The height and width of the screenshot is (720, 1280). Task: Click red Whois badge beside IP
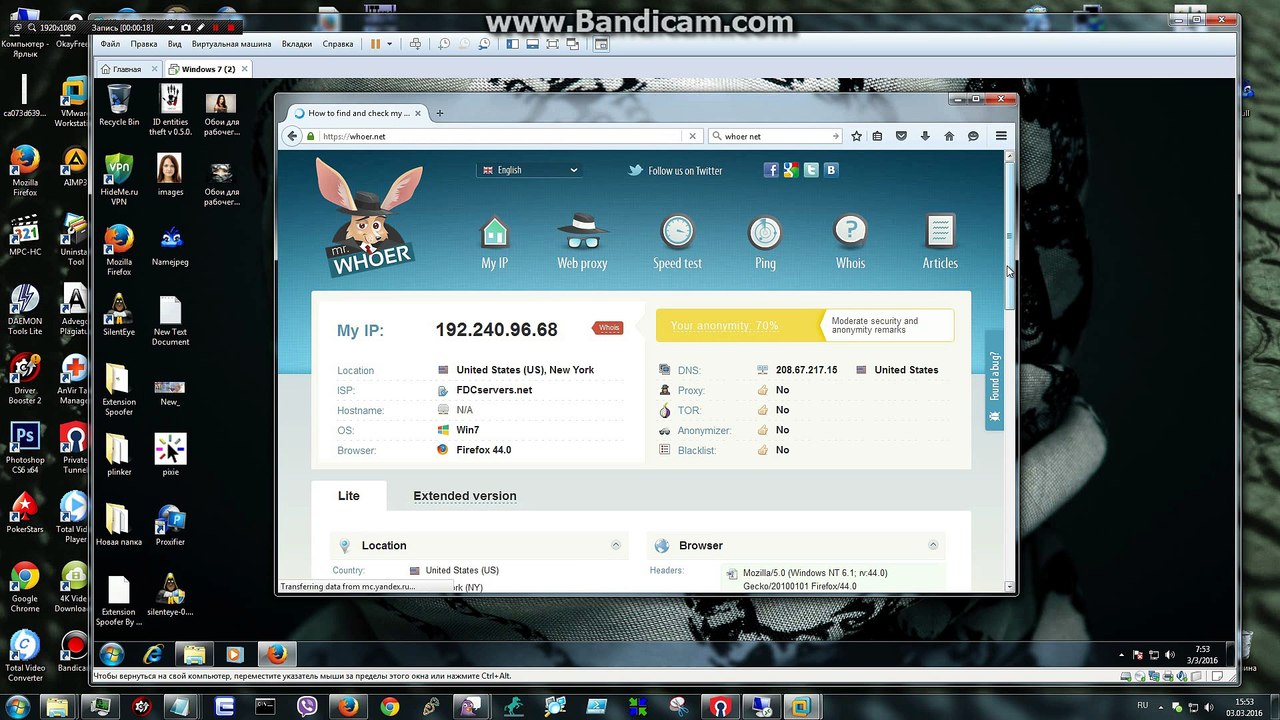(x=608, y=328)
